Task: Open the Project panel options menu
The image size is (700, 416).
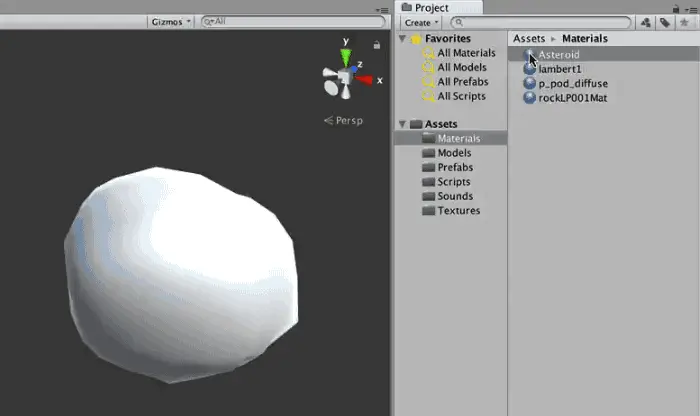Action: [x=691, y=9]
